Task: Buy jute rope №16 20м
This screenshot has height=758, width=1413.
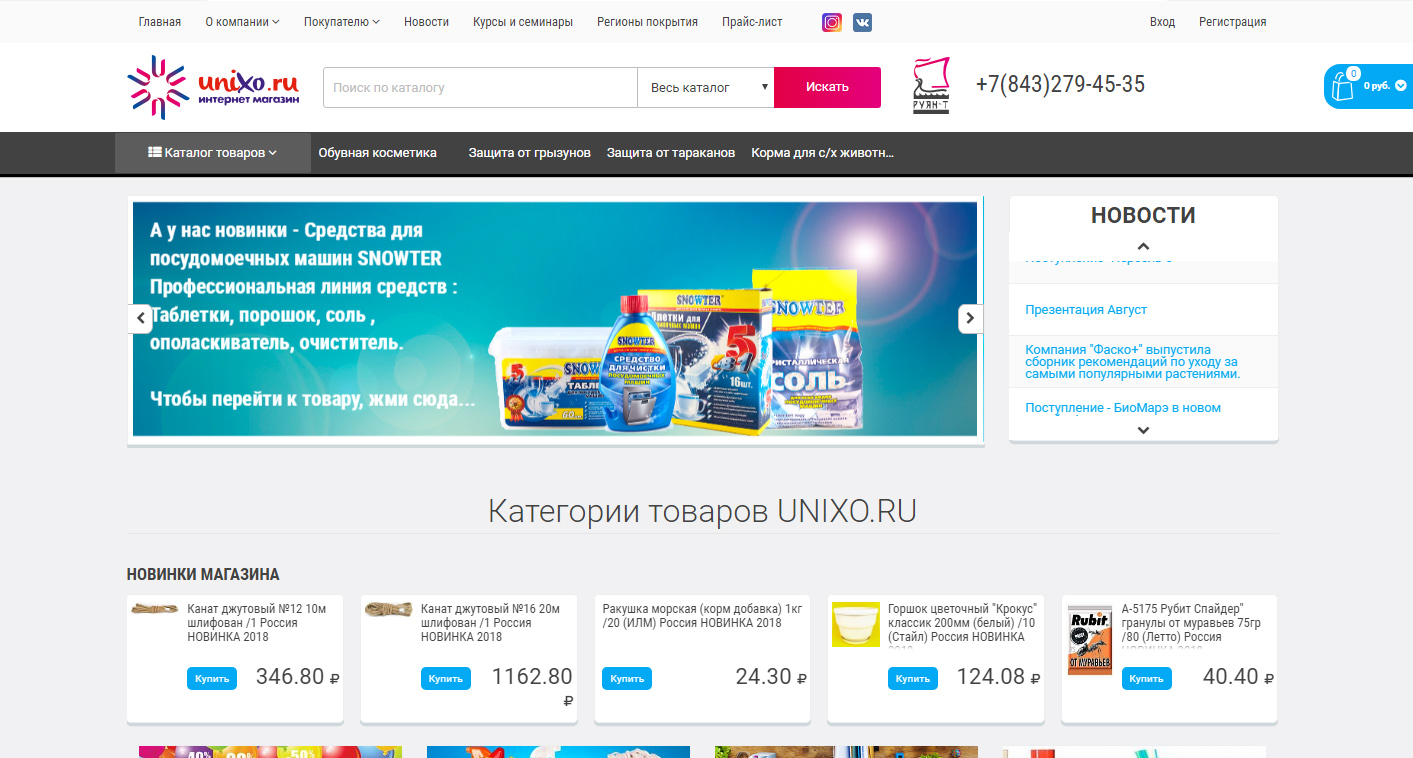Action: click(x=446, y=678)
